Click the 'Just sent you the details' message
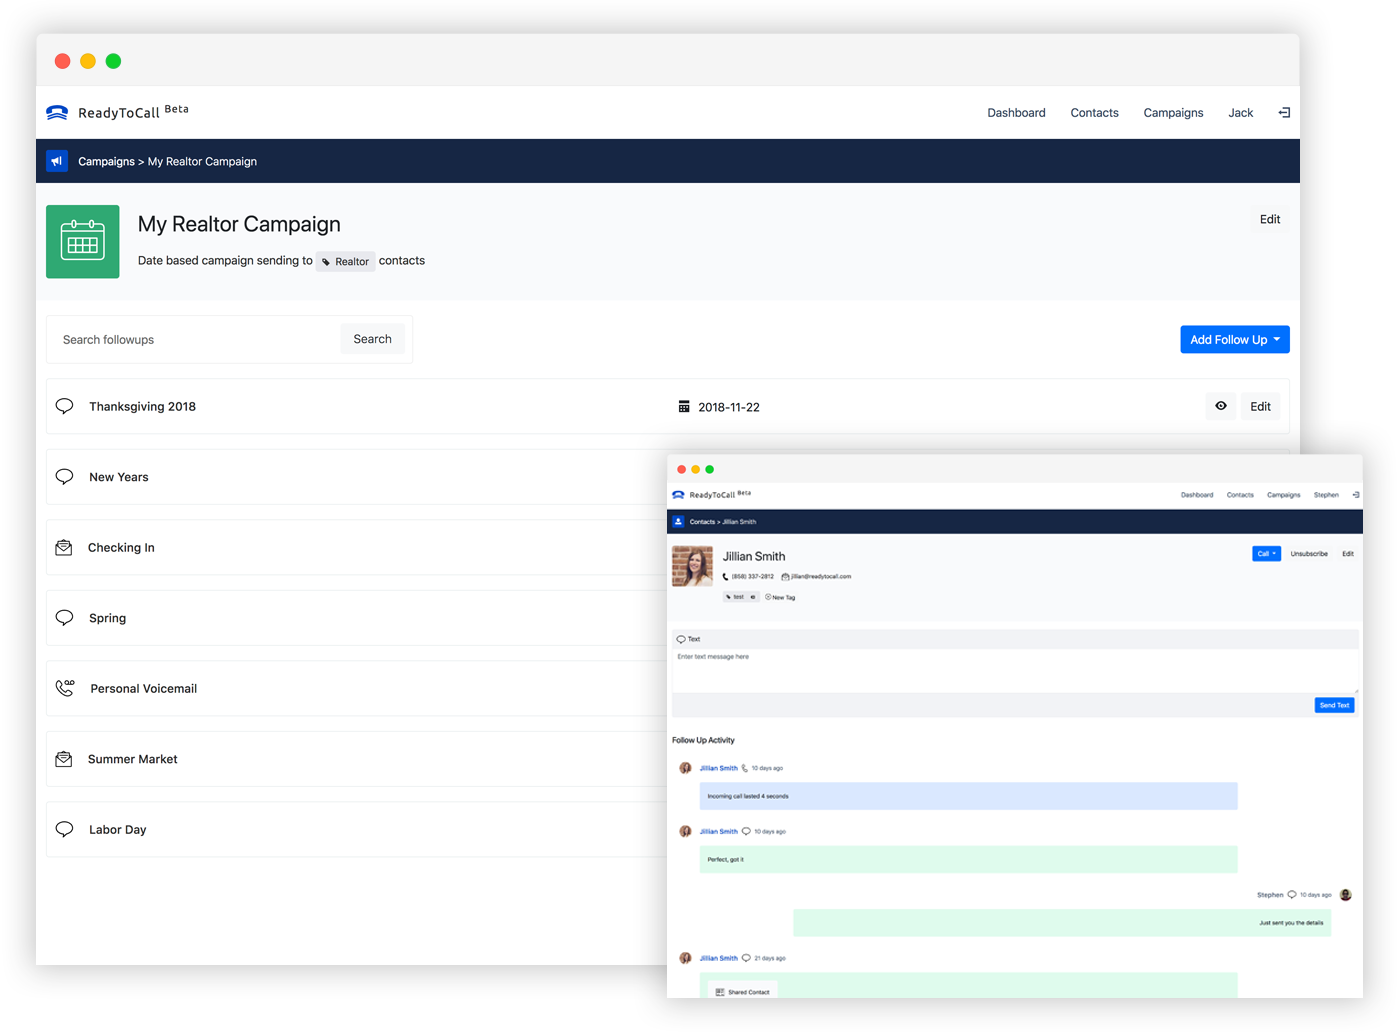Viewport: 1400px width, 1032px height. [1062, 923]
